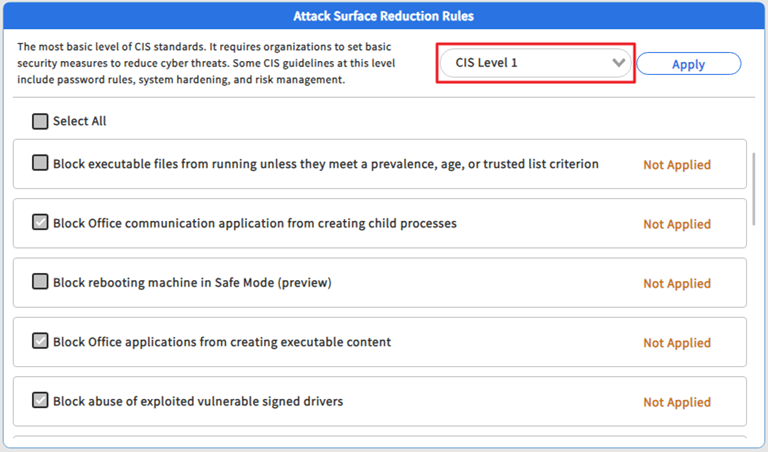The image size is (768, 452).
Task: Enable the prevalence, age, or trusted list rule checkbox
Action: point(40,163)
